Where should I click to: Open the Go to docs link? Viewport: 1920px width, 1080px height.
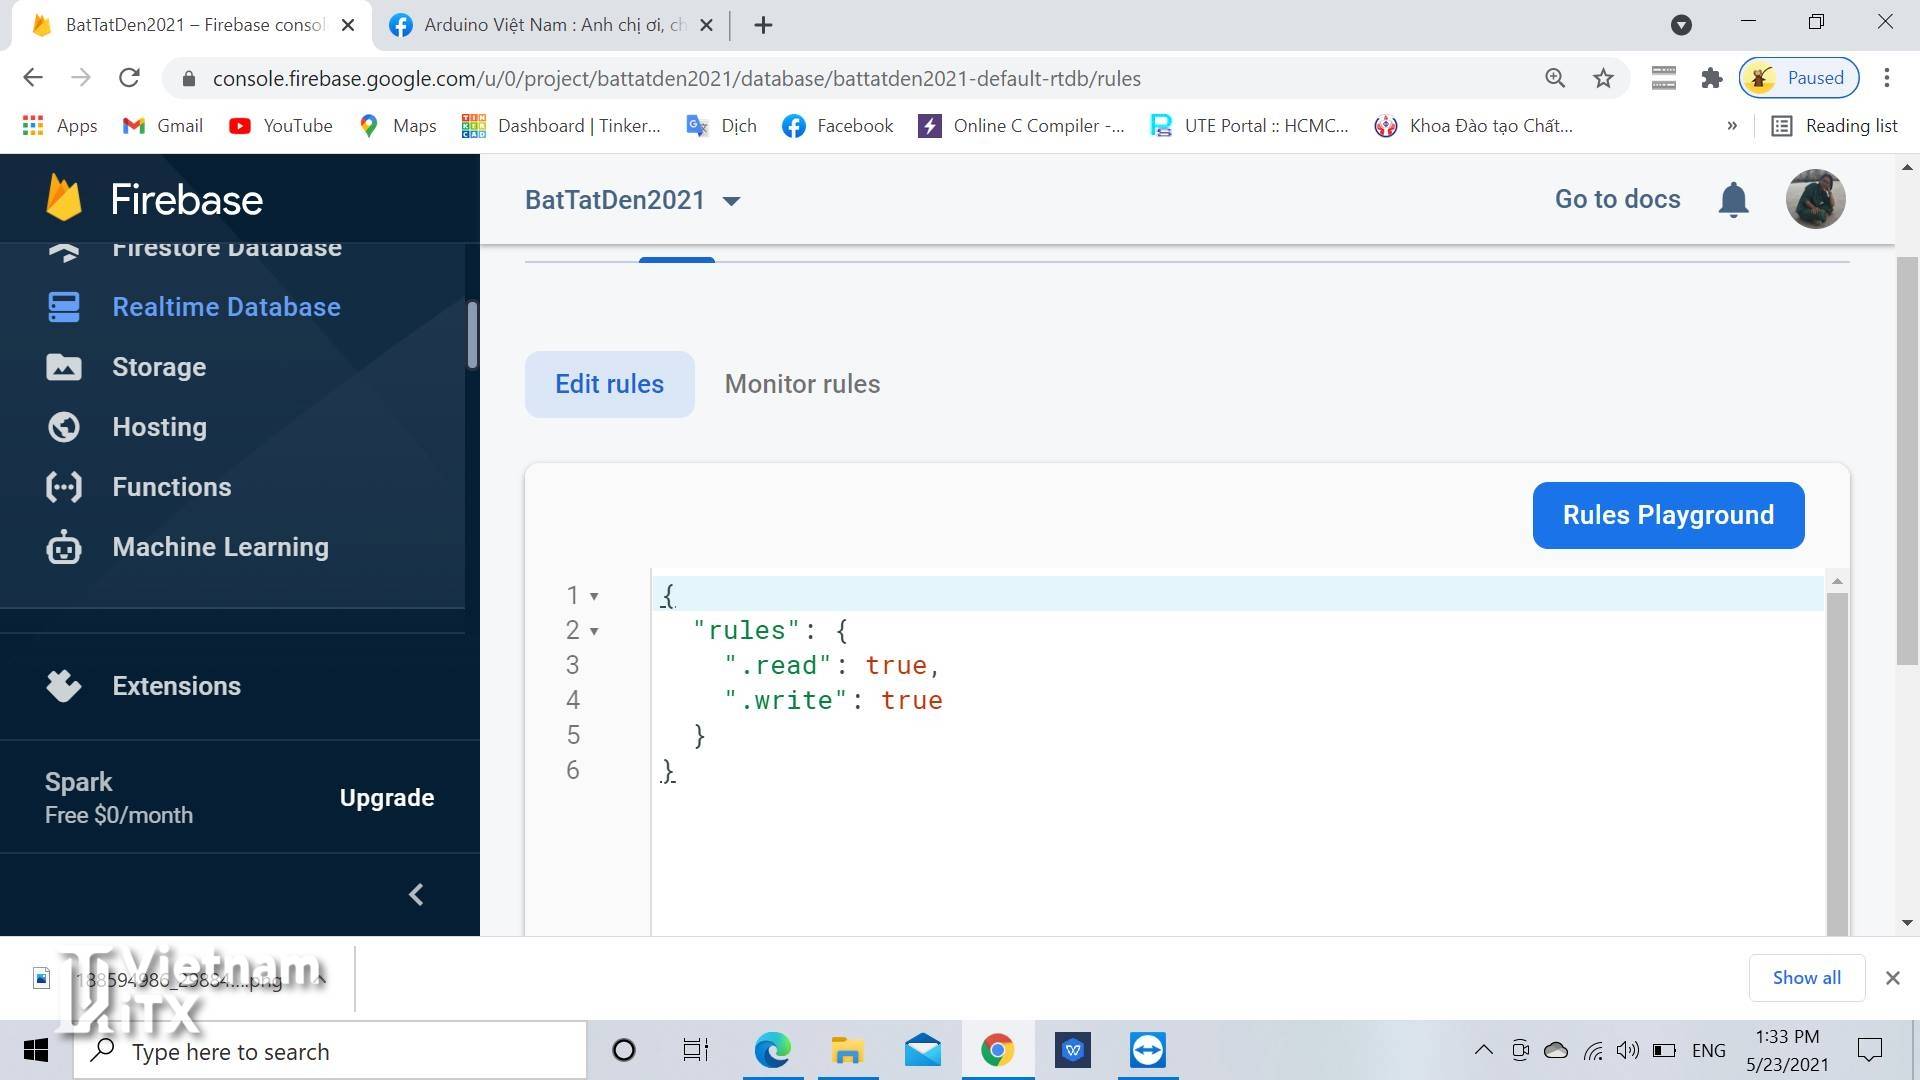click(x=1617, y=199)
